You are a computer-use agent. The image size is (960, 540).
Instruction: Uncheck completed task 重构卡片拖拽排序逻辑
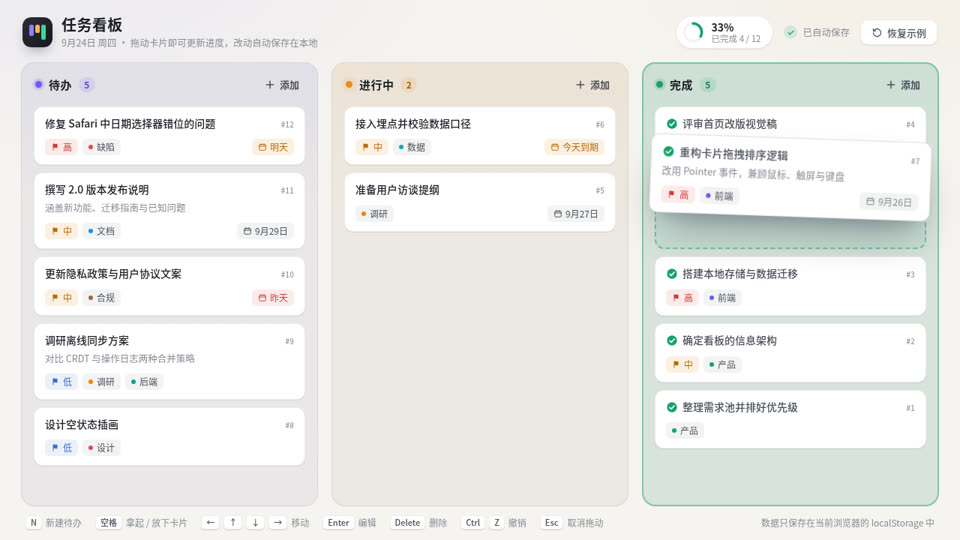click(669, 151)
